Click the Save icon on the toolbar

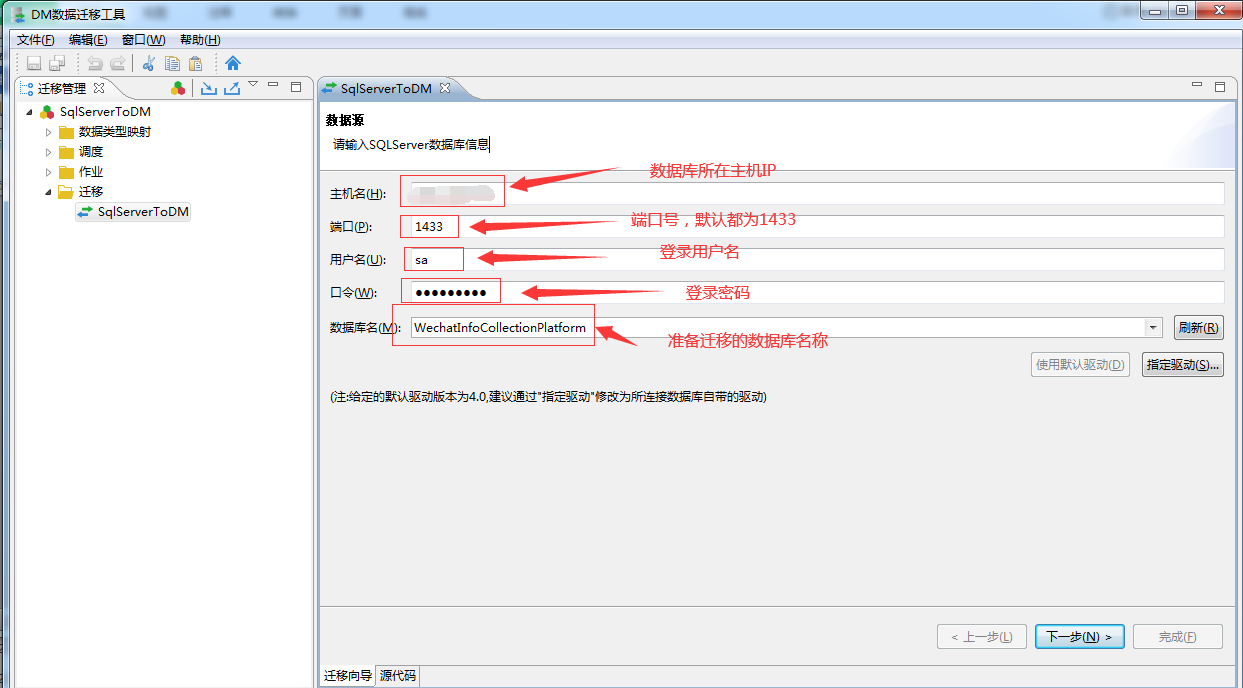point(34,62)
